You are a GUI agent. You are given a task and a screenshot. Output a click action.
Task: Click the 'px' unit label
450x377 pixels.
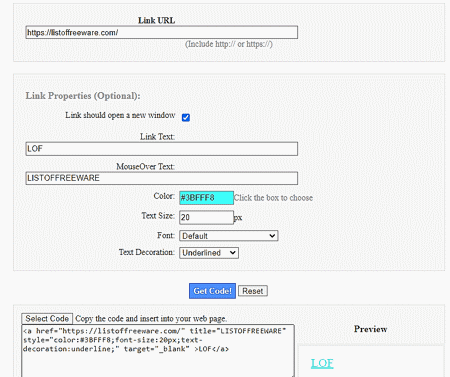coord(238,218)
